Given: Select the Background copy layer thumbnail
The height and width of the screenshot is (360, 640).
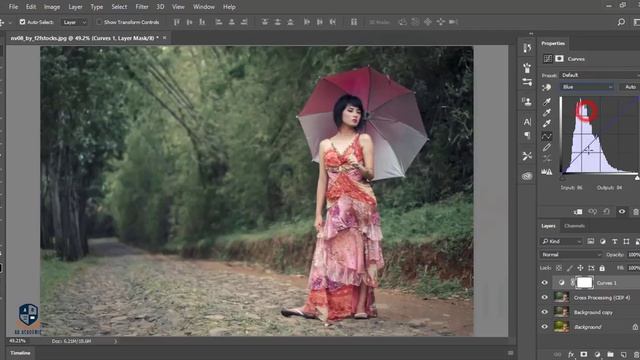Looking at the screenshot, I should click(x=561, y=312).
